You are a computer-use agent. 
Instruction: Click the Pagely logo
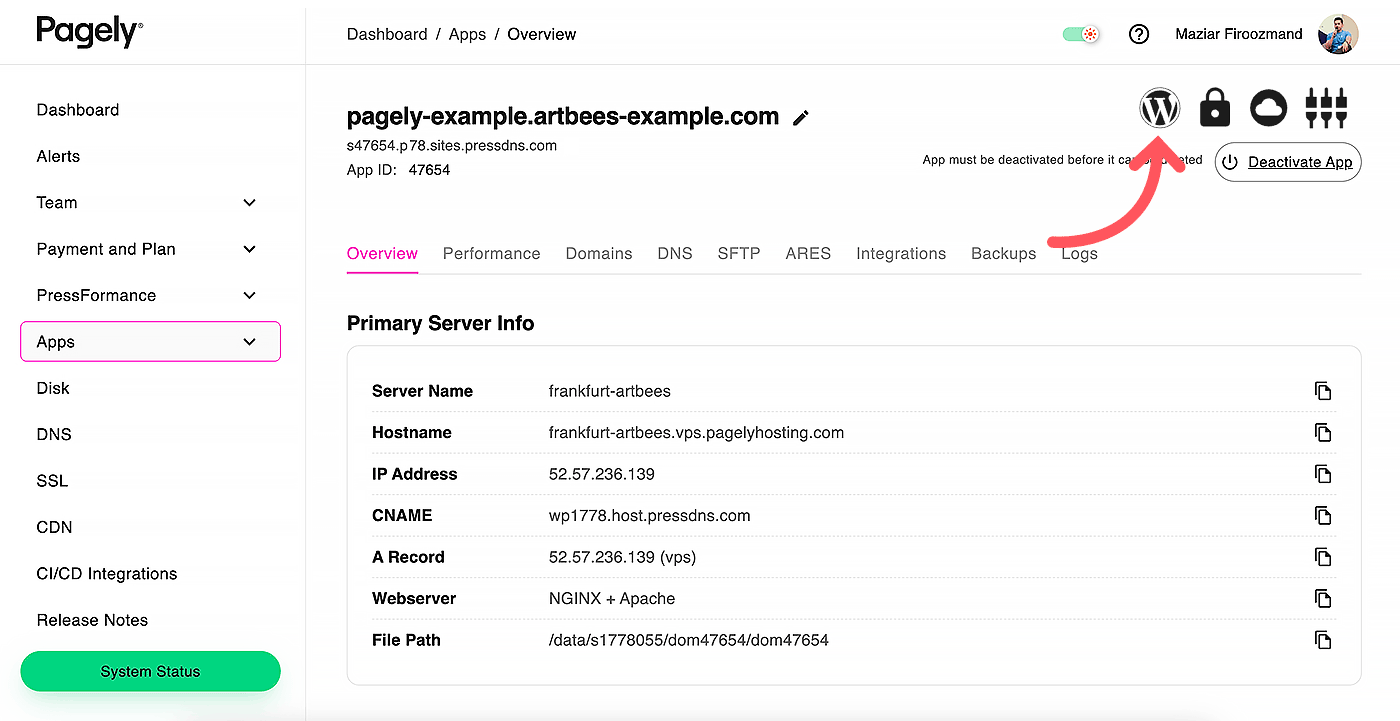(x=89, y=32)
